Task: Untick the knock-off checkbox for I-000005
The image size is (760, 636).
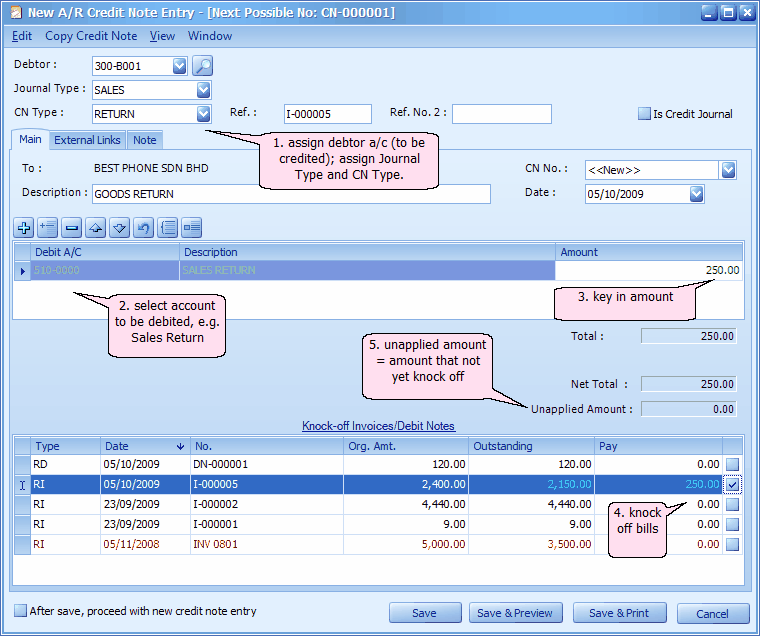Action: [732, 484]
